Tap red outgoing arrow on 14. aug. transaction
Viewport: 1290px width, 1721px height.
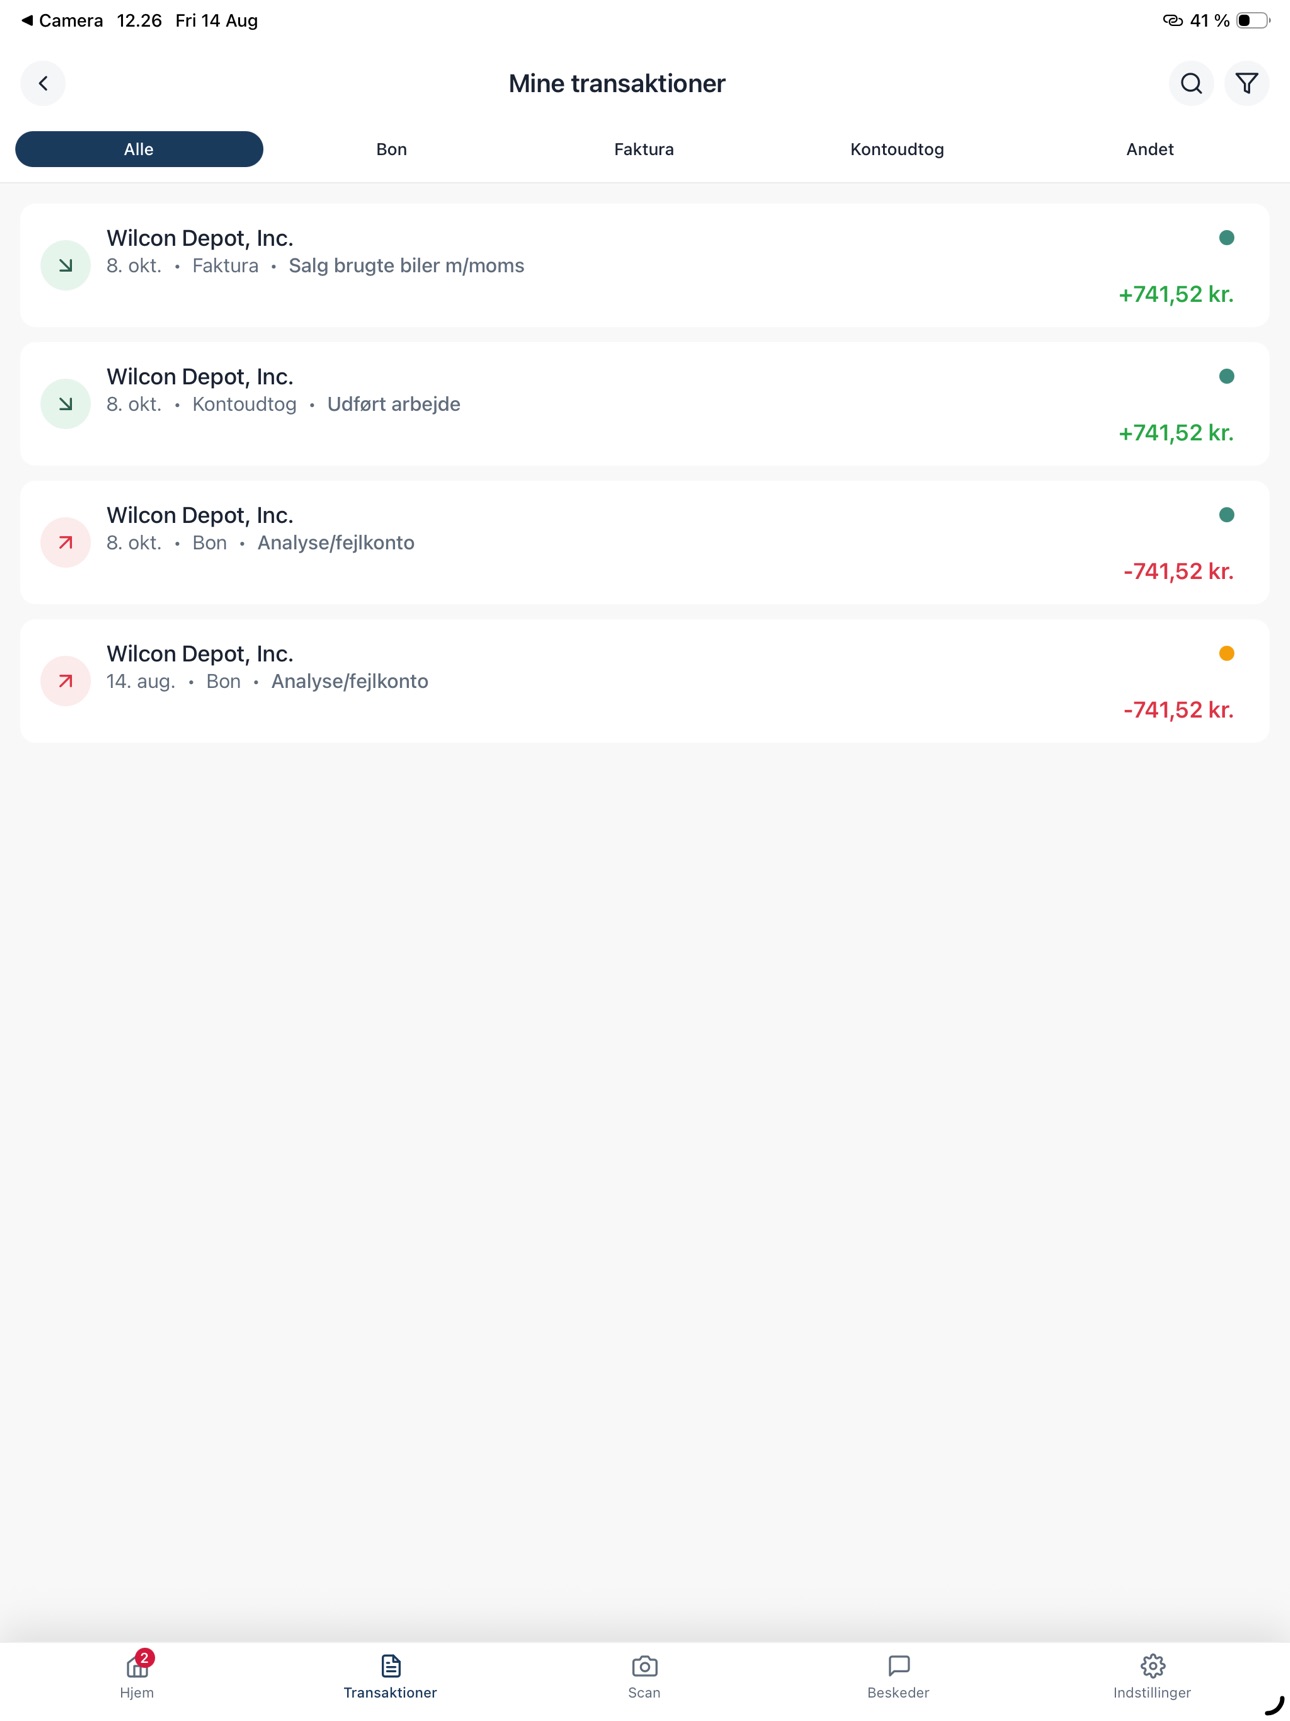66,681
